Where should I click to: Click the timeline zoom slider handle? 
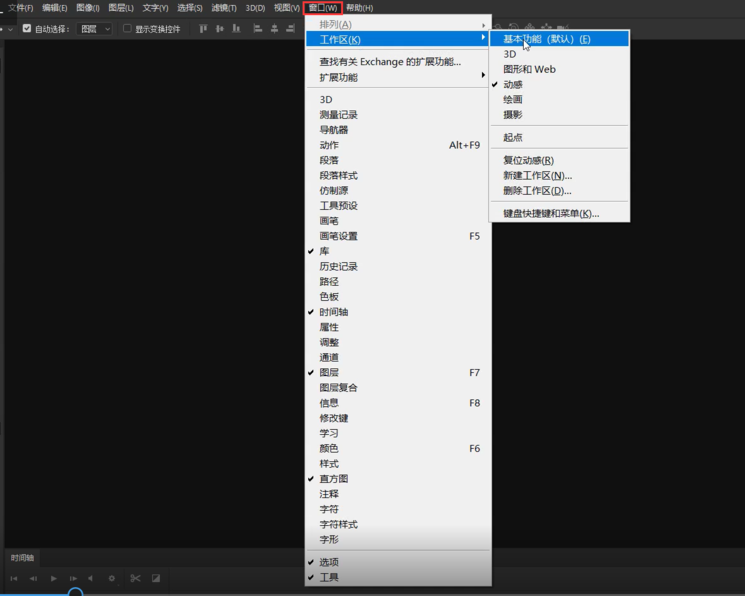[75, 592]
